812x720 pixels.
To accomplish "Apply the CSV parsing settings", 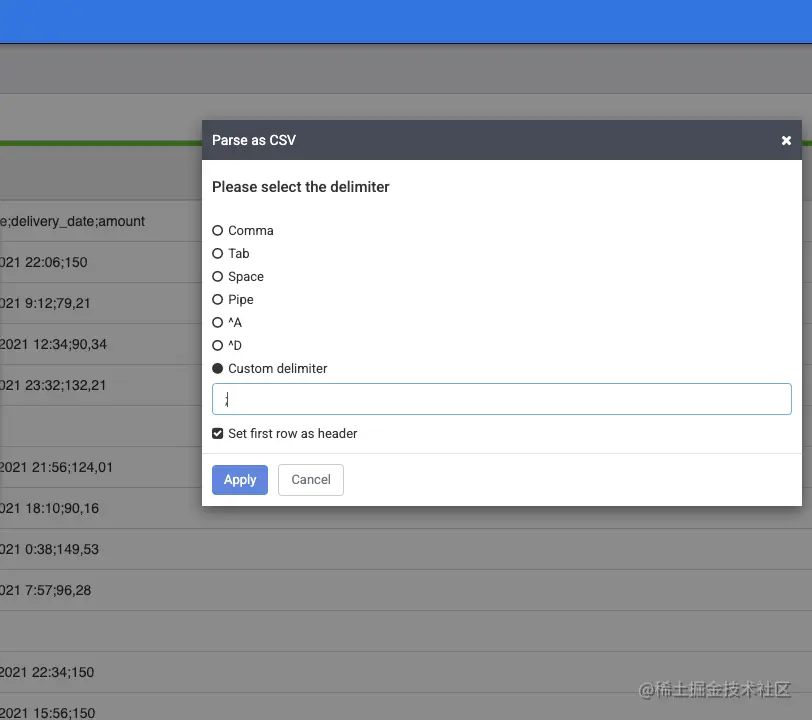I will point(240,480).
